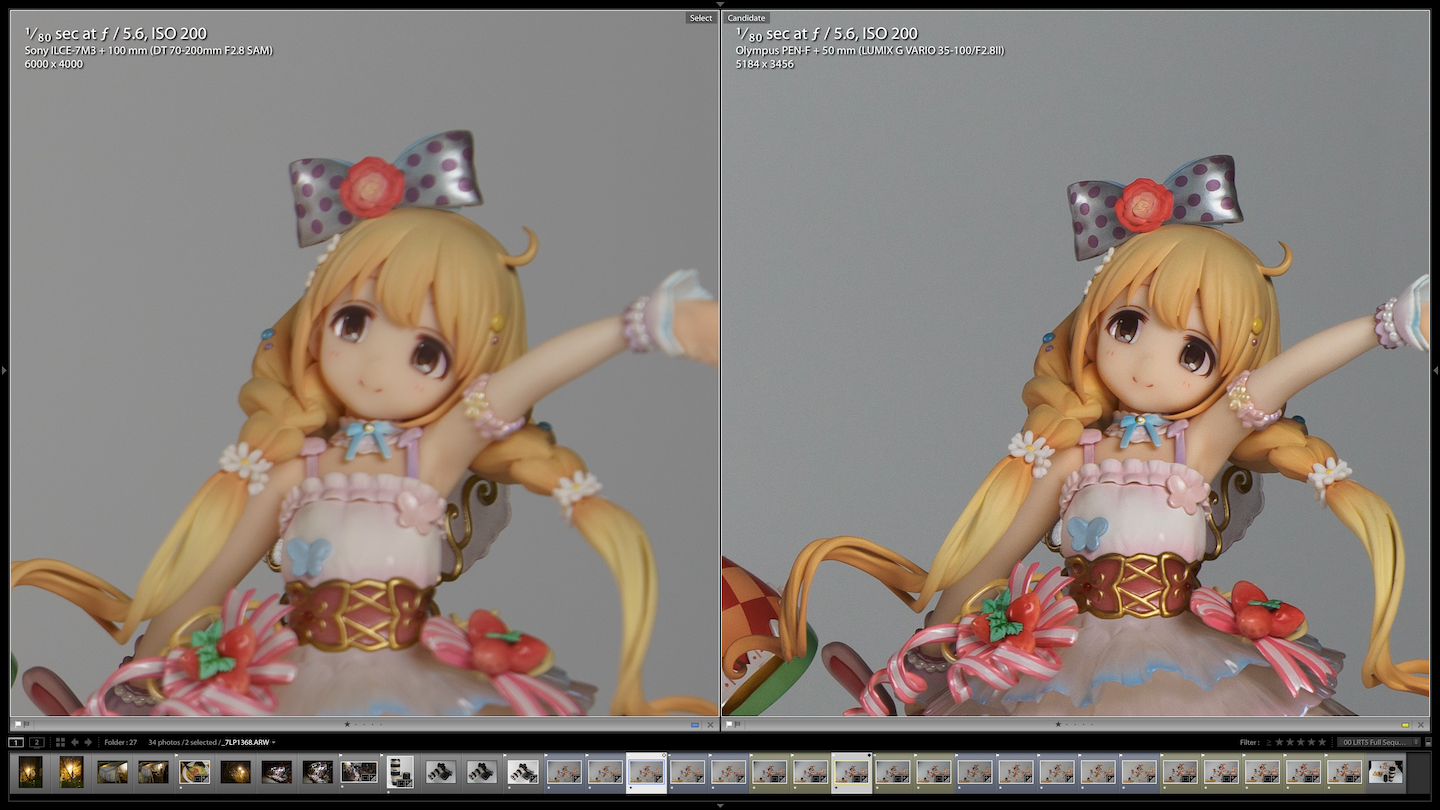Toggle pick flag on Candidate photo
The width and height of the screenshot is (1440, 810).
coord(730,724)
